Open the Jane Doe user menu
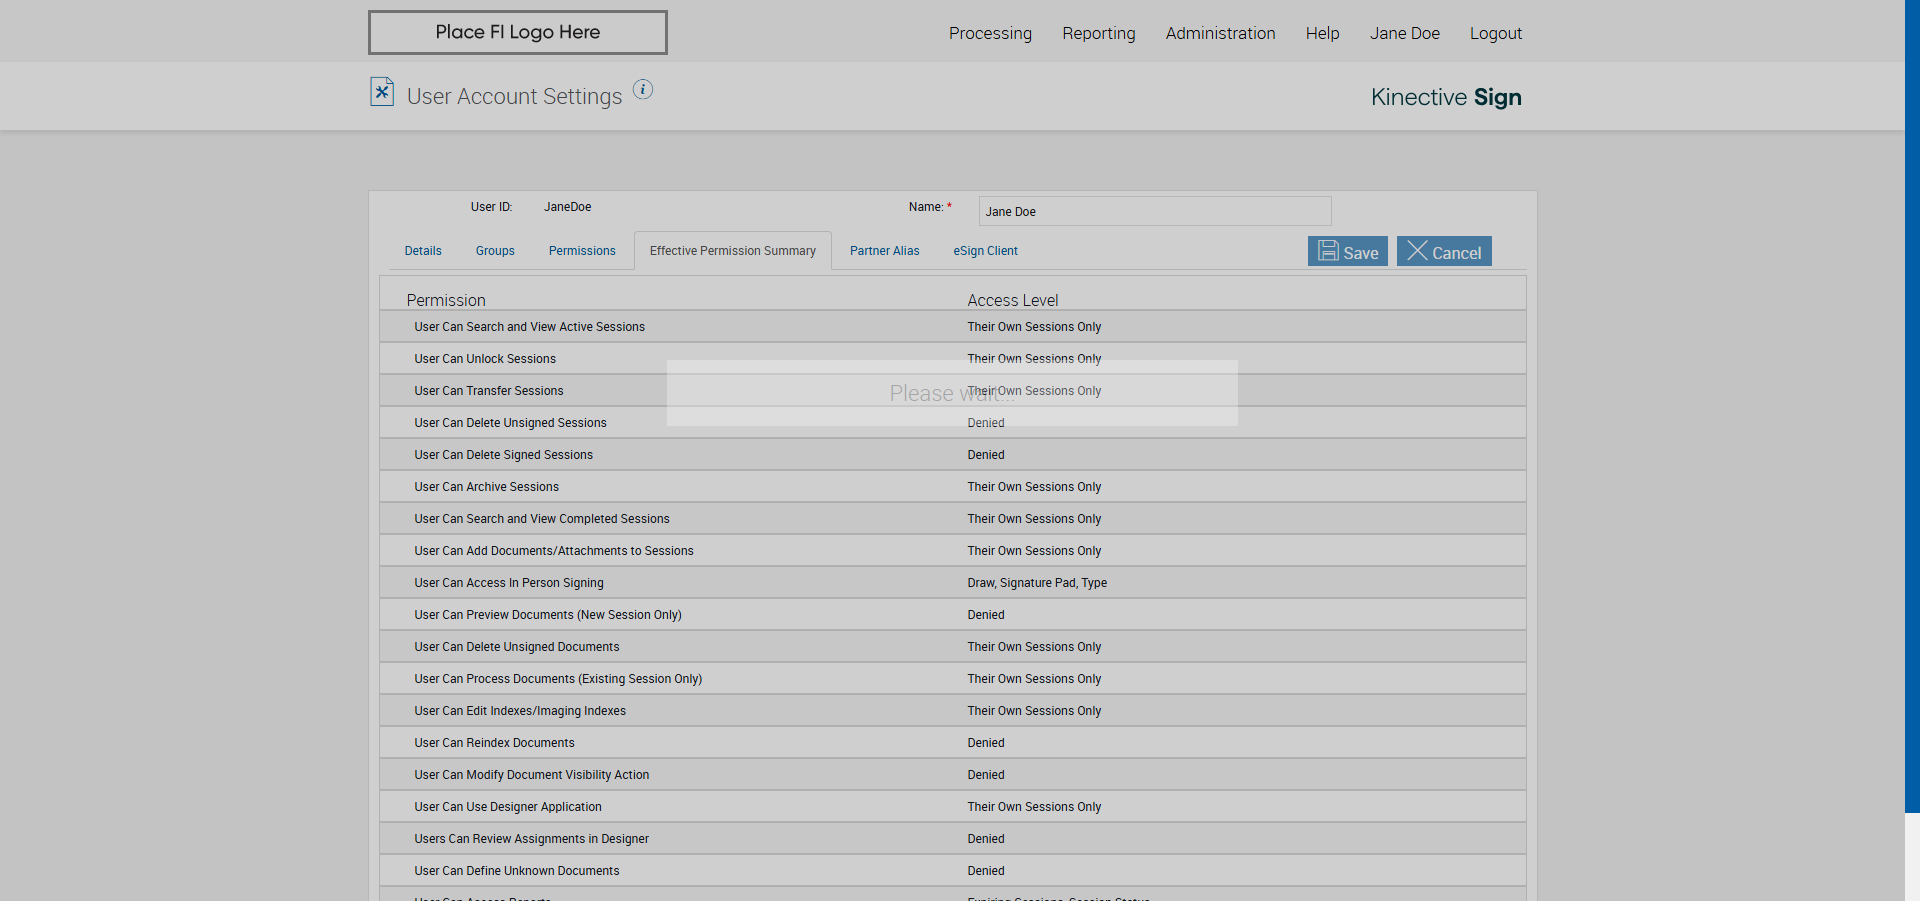Image resolution: width=1920 pixels, height=901 pixels. pos(1404,34)
